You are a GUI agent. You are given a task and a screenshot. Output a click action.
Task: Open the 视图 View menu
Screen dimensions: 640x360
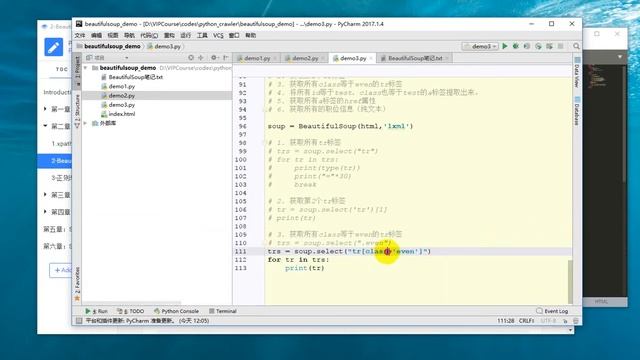(x=113, y=36)
